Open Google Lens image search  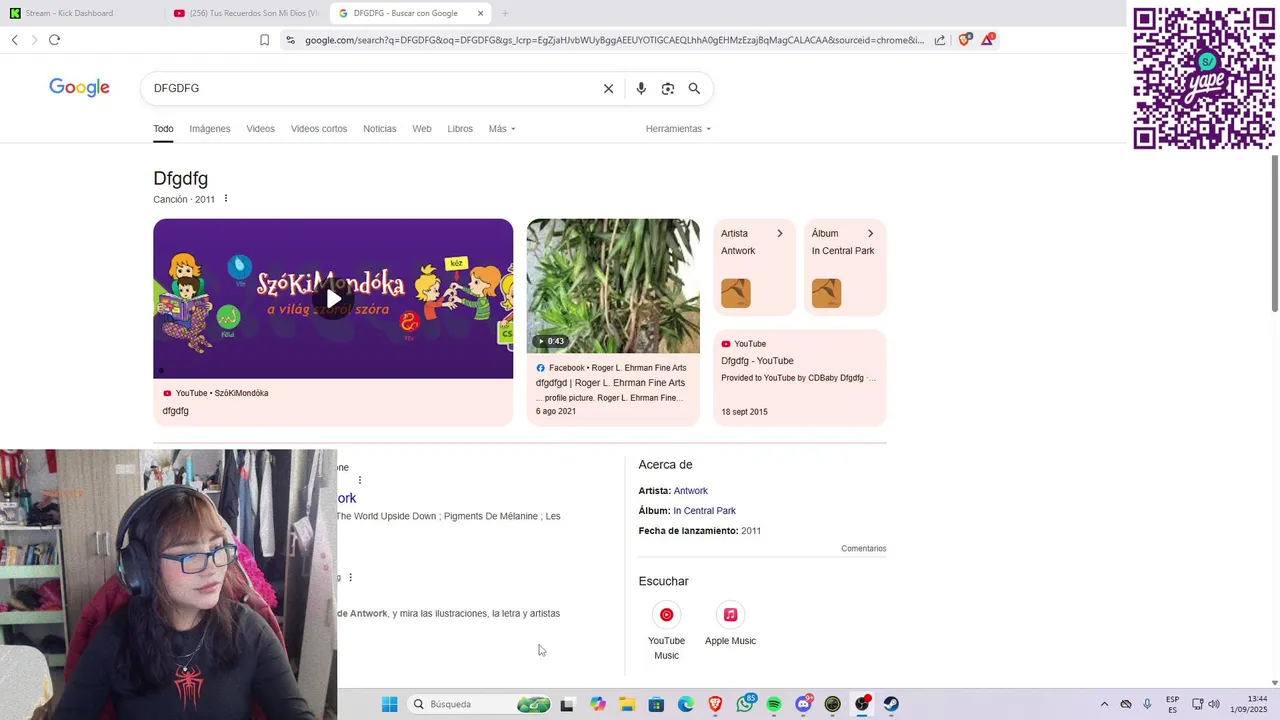[x=668, y=89]
